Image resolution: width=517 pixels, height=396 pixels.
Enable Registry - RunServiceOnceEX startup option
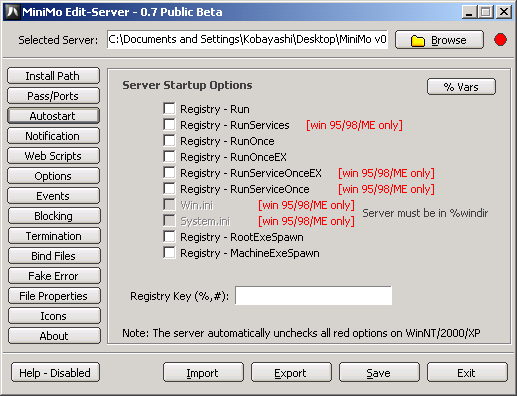point(169,172)
